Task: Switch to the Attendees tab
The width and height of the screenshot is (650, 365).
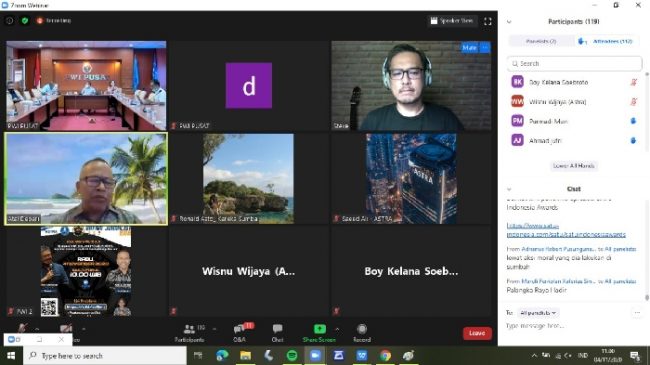Action: (608, 41)
